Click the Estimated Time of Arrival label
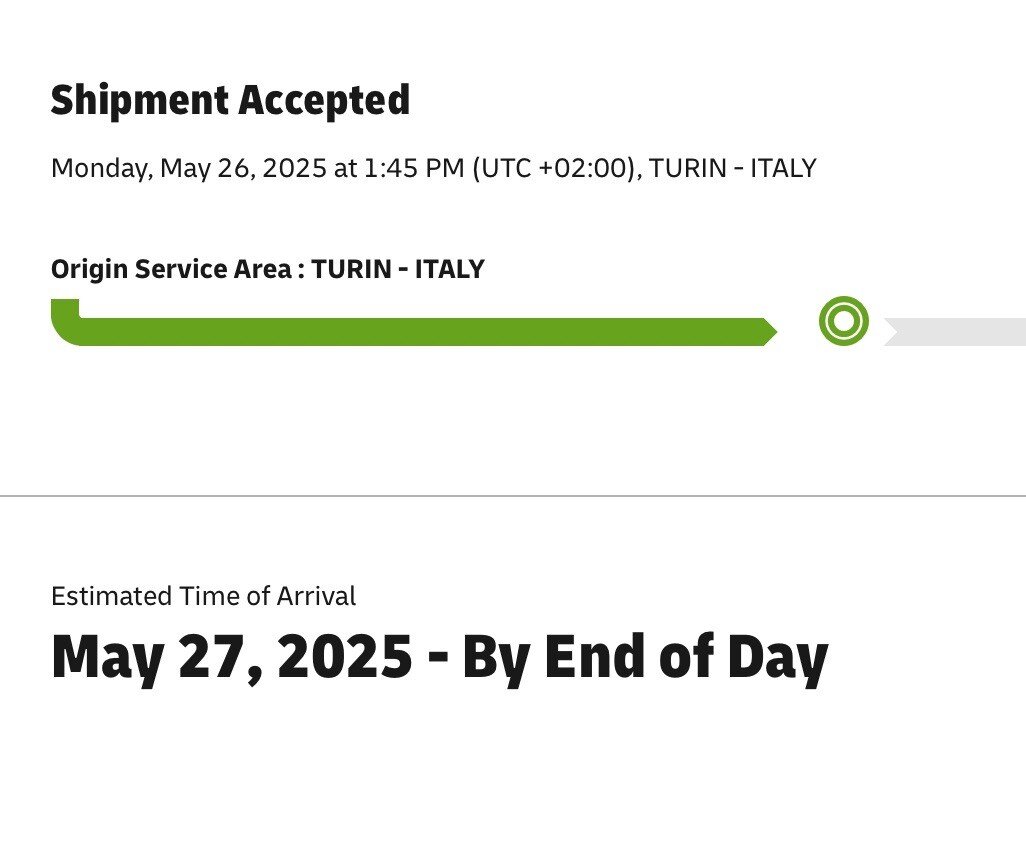 coord(203,597)
